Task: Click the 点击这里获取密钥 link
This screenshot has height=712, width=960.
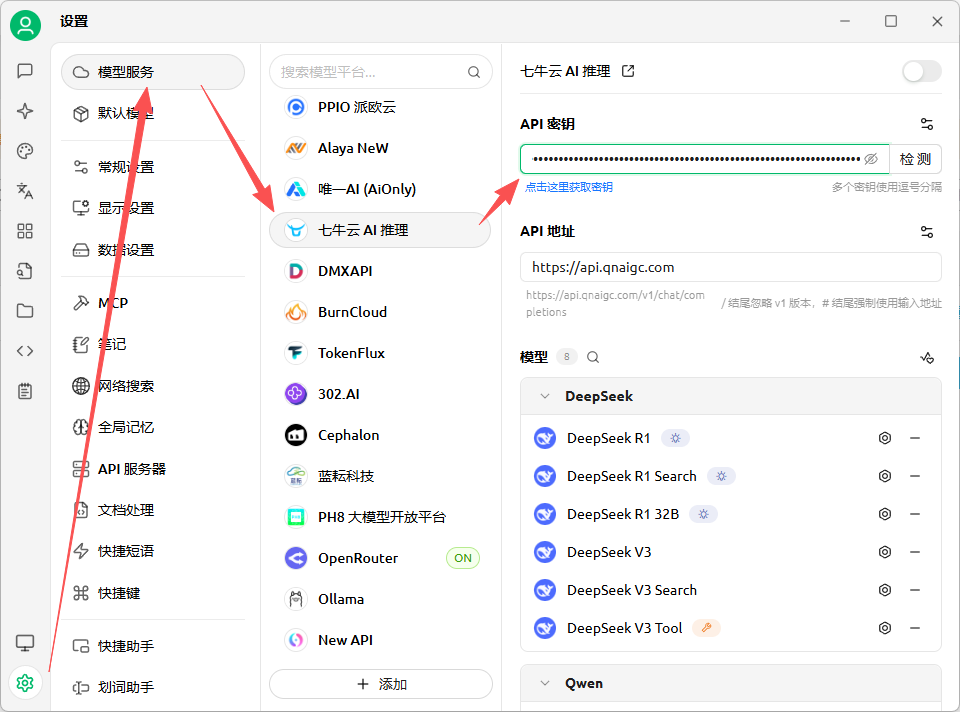Action: click(x=569, y=187)
